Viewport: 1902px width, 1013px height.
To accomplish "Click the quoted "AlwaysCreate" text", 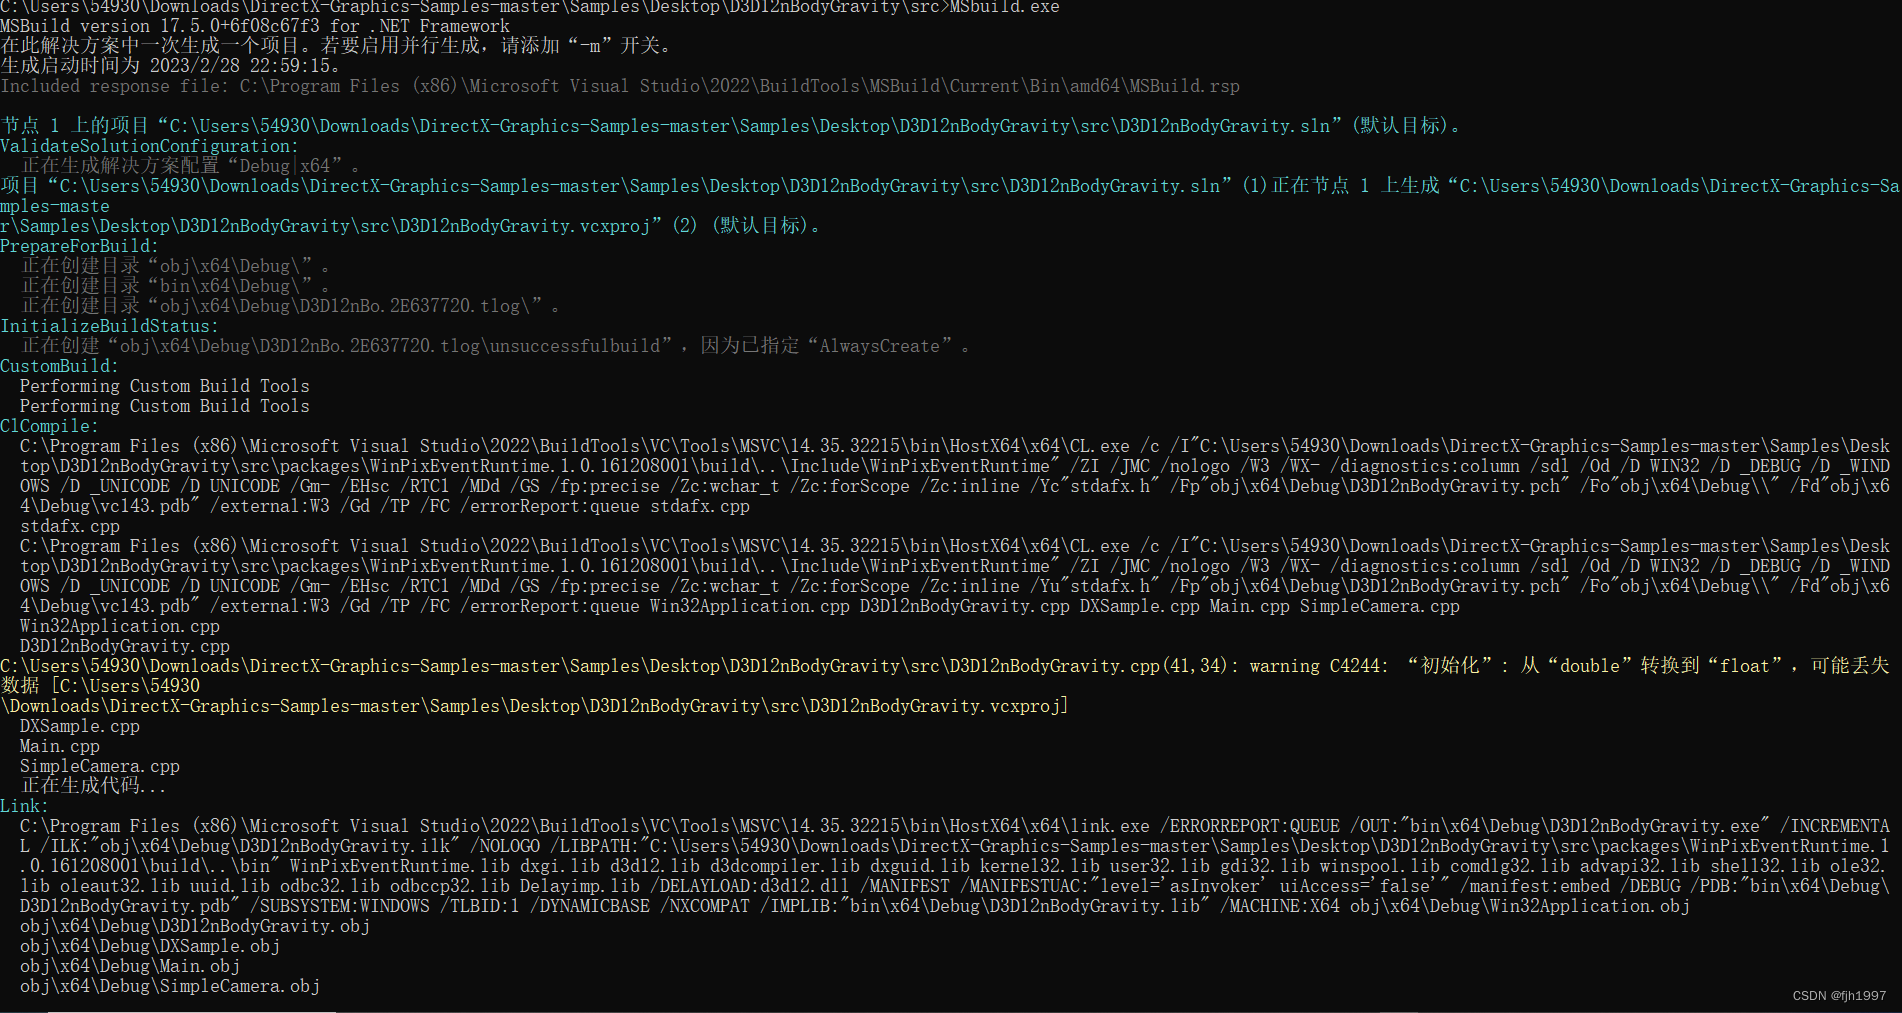I will tap(880, 346).
